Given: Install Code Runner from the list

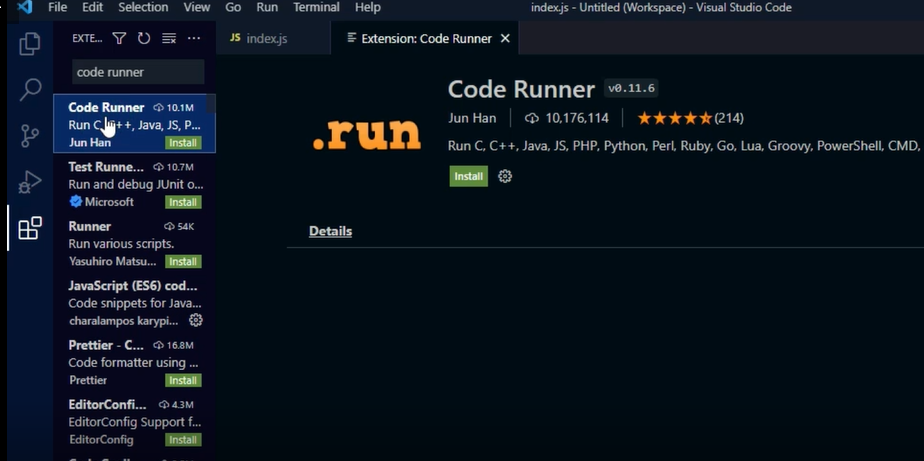Looking at the screenshot, I should pos(183,143).
